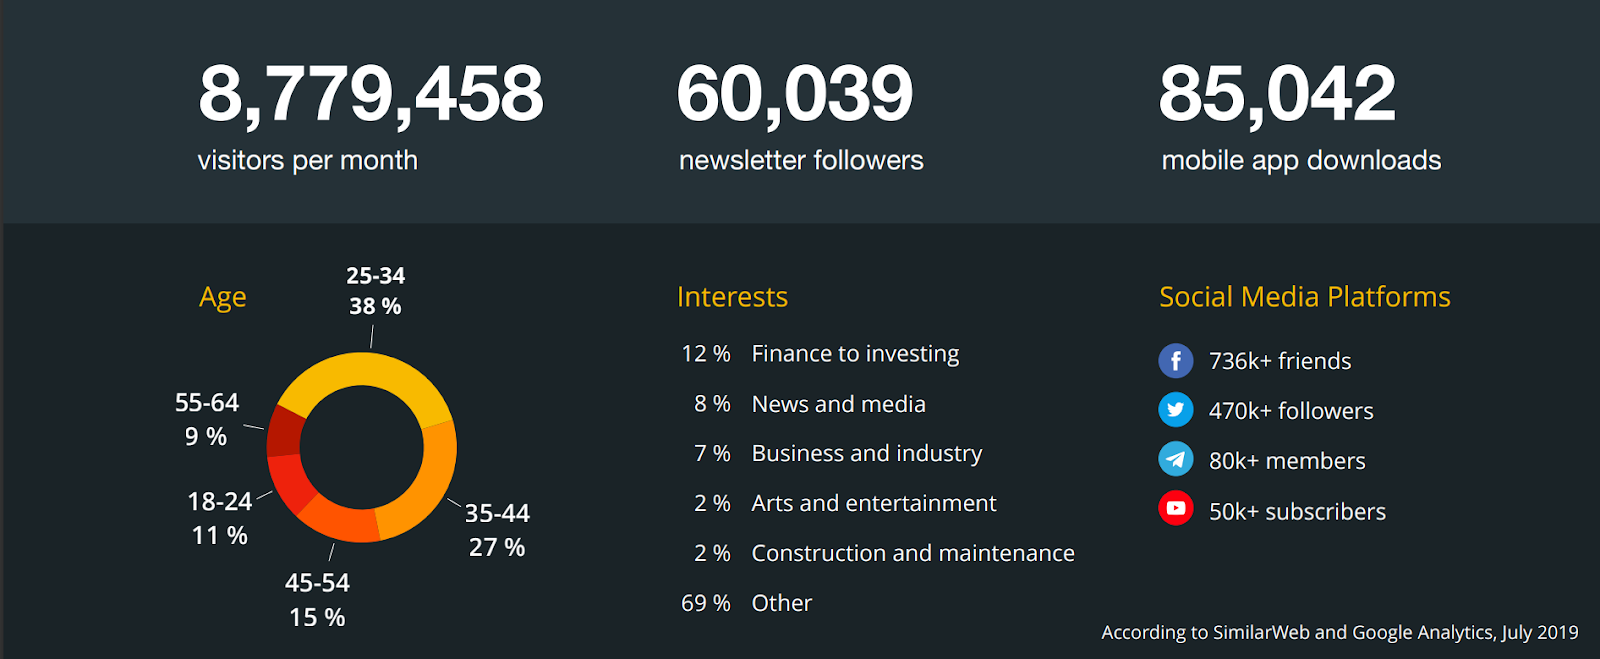
Task: Click the 470k+ followers text
Action: click(1291, 411)
